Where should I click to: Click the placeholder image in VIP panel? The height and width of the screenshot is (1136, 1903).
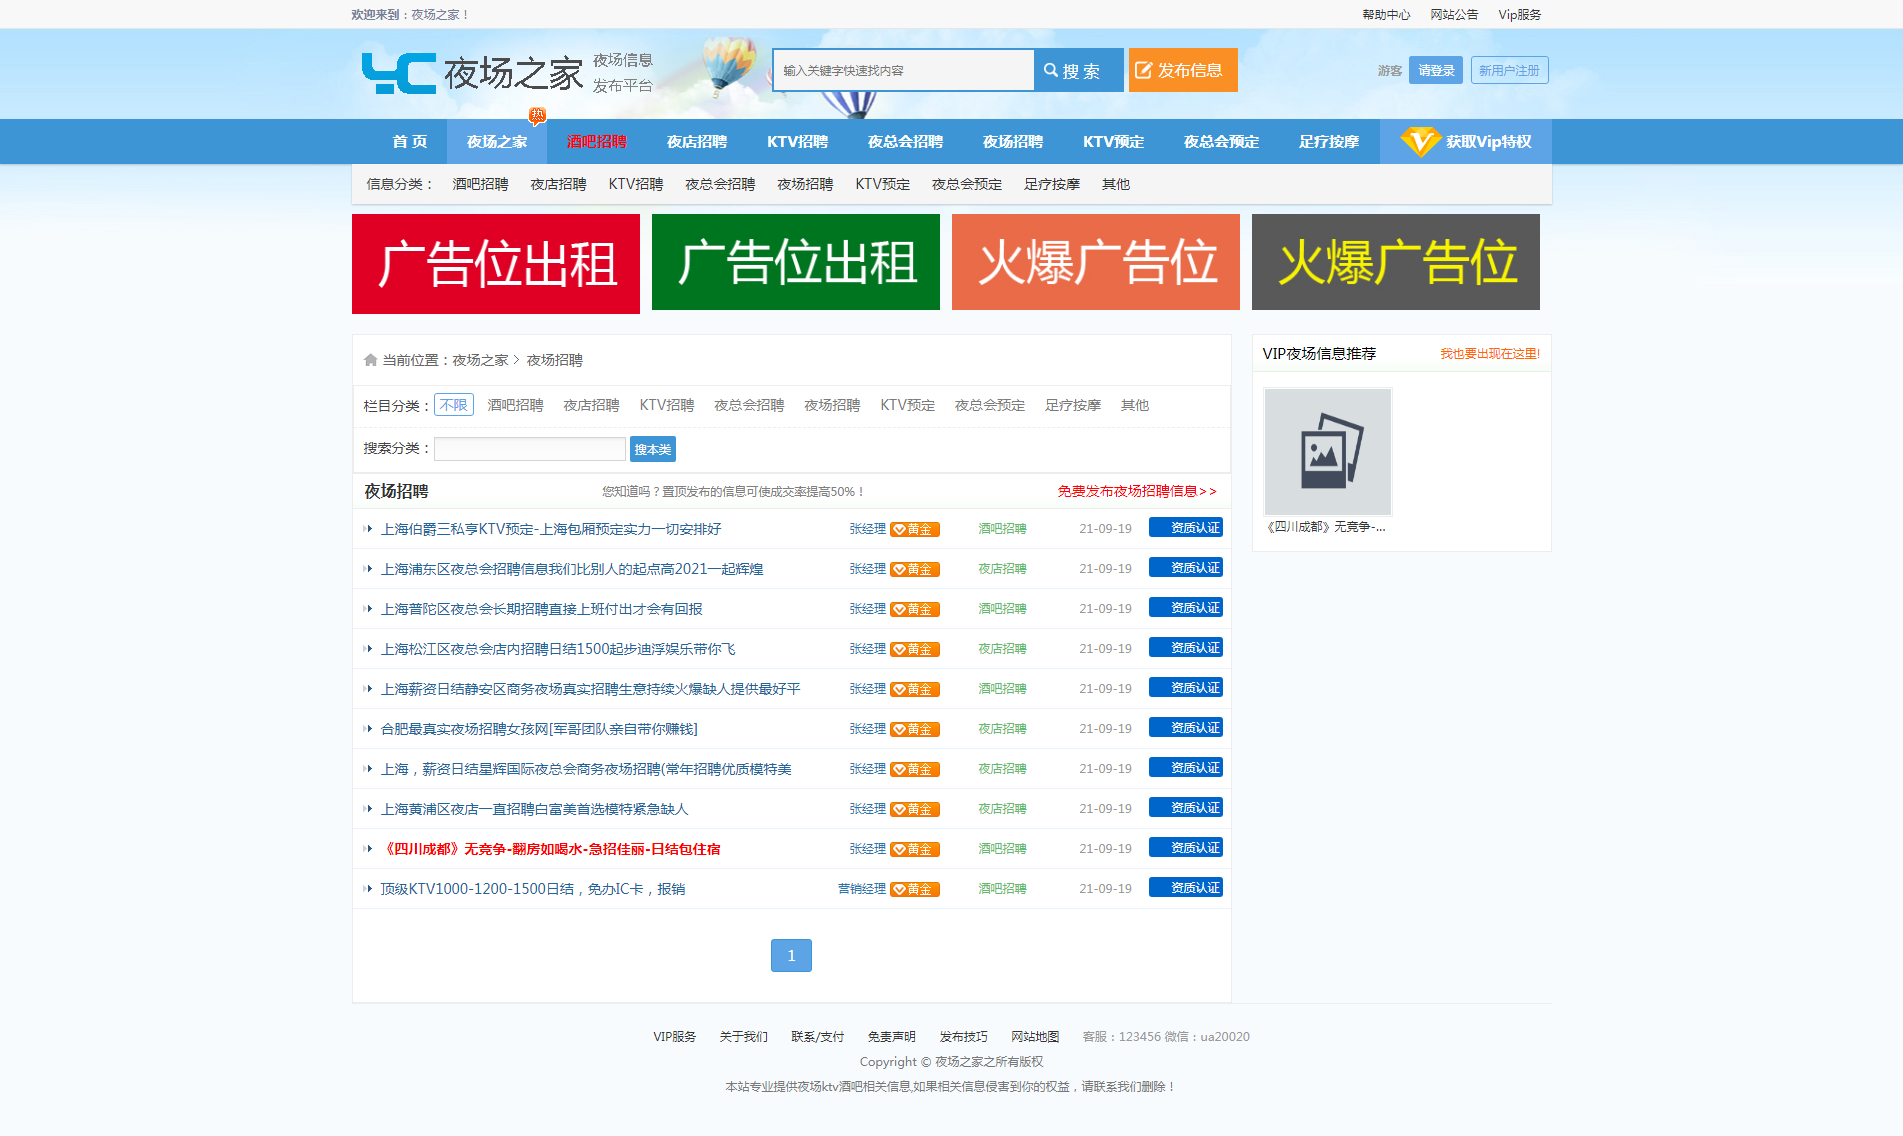pos(1327,451)
